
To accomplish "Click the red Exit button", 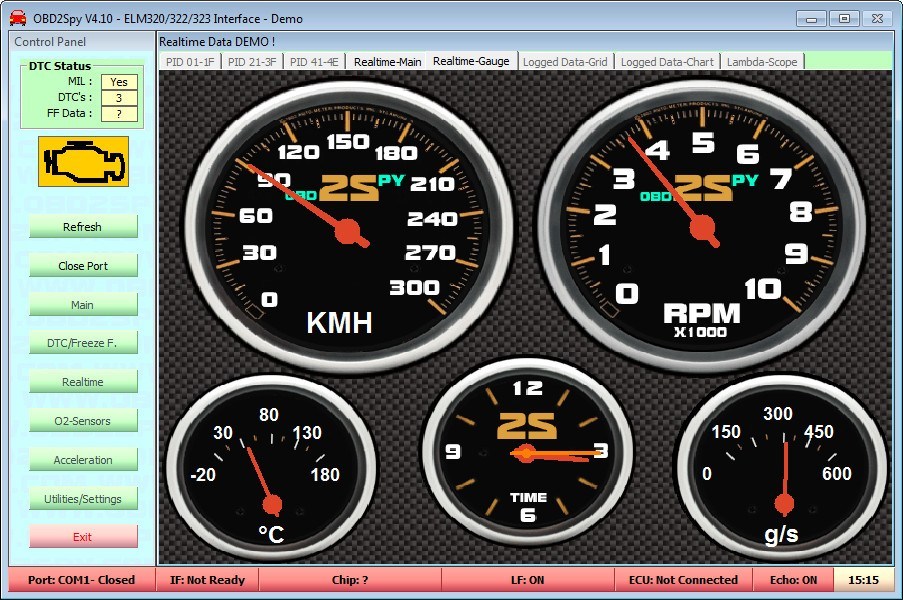I will (84, 537).
